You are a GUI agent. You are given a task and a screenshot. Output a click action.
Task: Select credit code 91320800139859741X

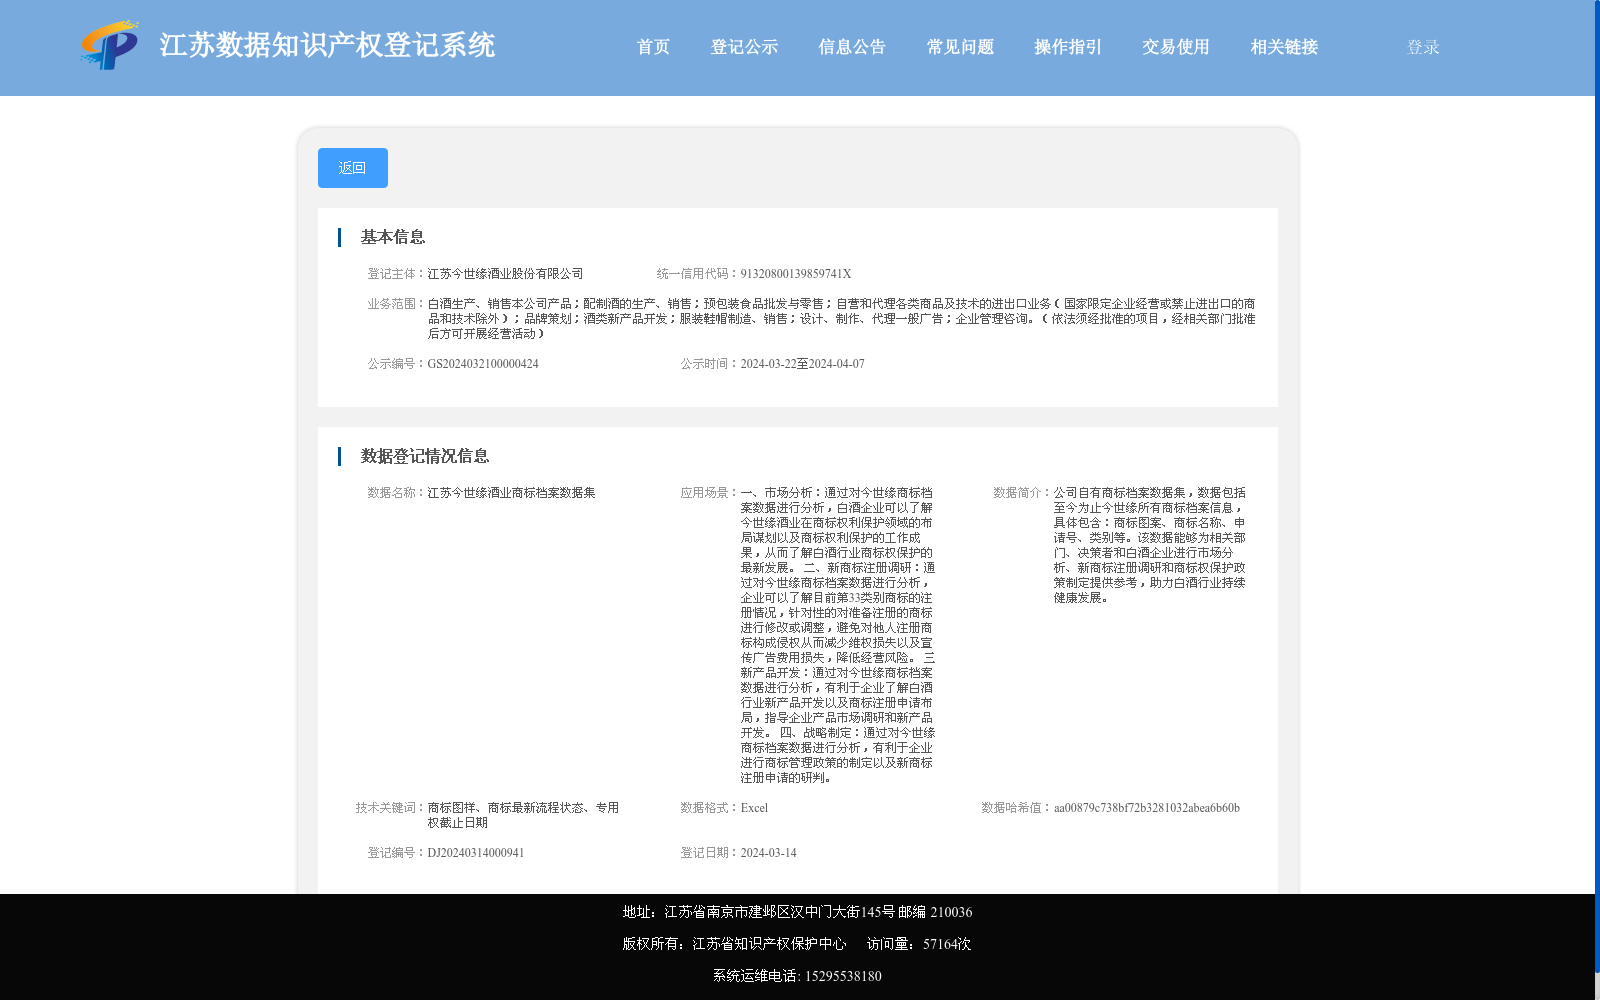click(x=796, y=274)
